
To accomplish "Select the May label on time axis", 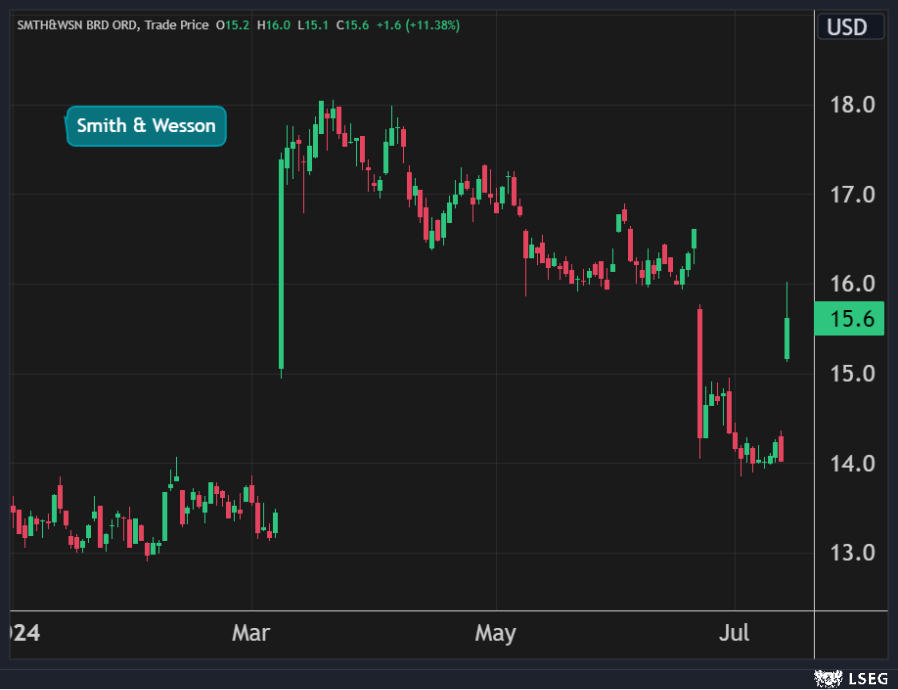I will [x=495, y=634].
